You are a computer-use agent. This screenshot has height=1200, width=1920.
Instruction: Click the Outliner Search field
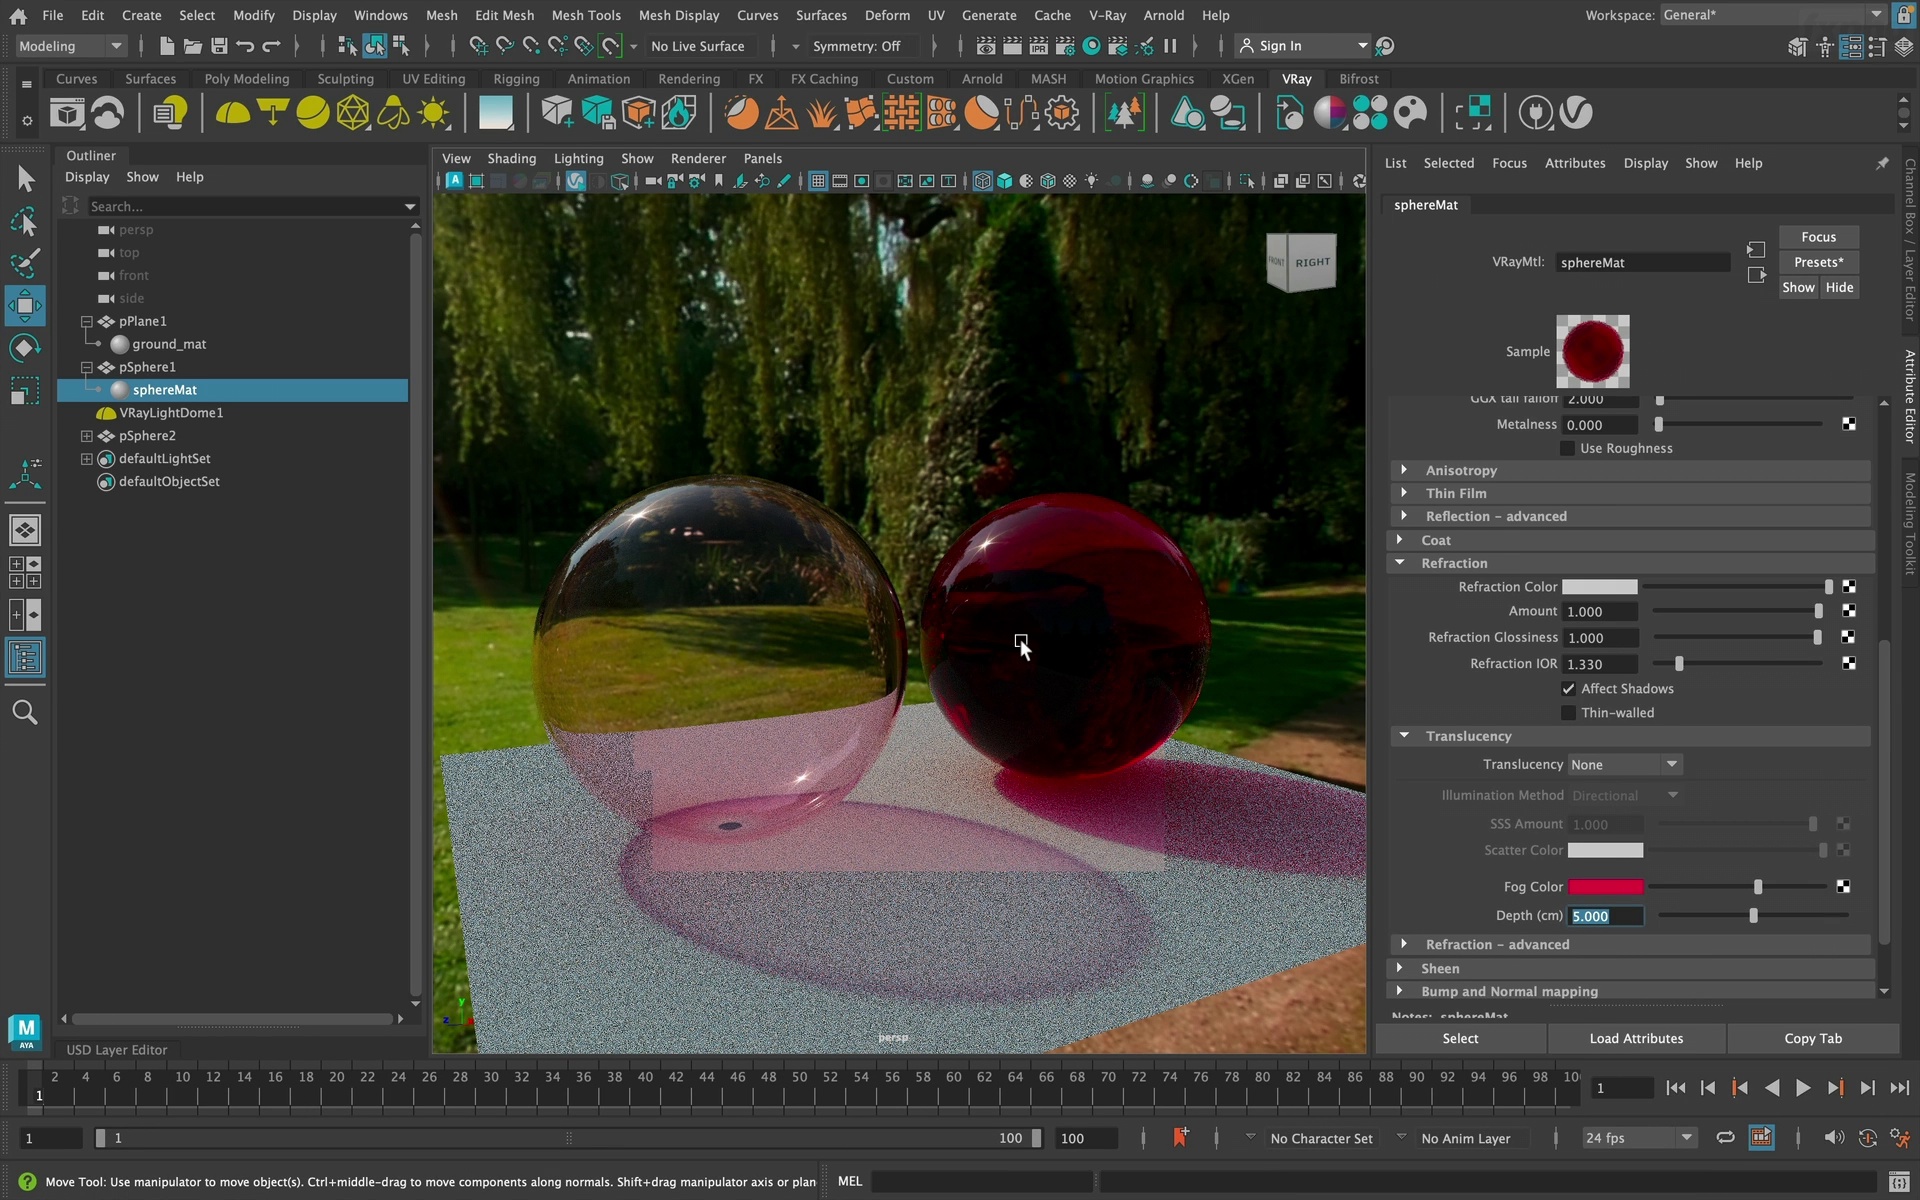point(245,206)
